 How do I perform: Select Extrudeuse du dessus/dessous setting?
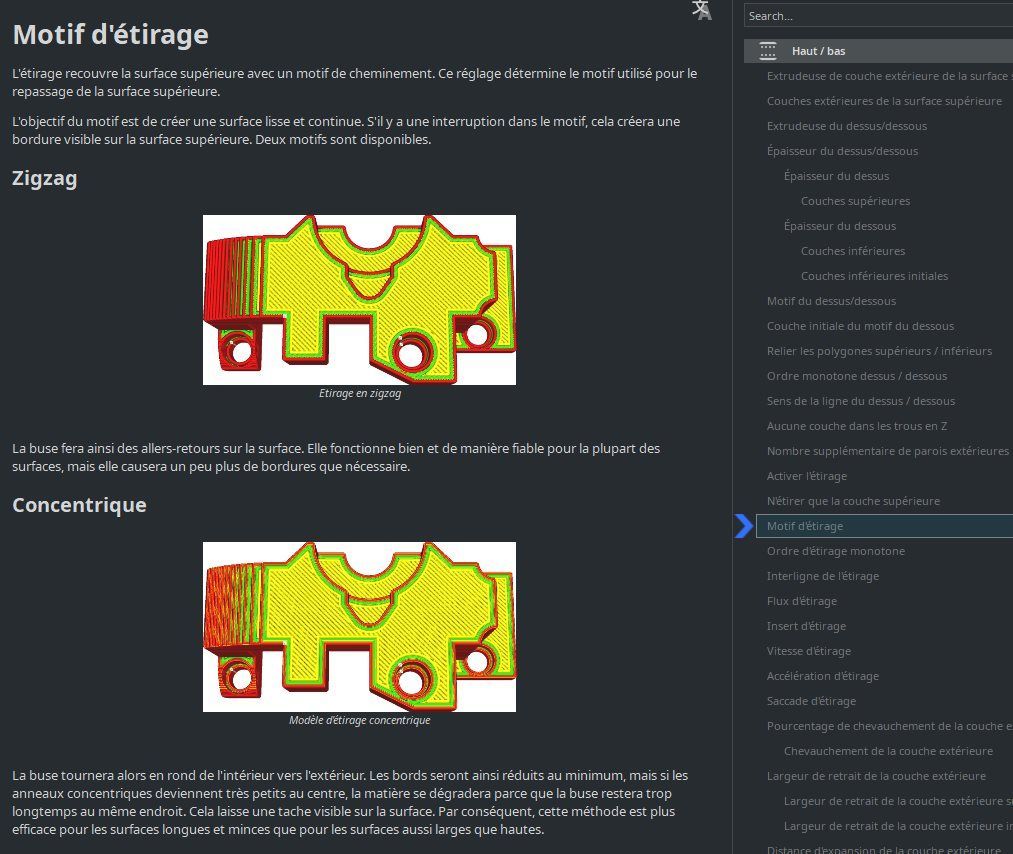[846, 126]
